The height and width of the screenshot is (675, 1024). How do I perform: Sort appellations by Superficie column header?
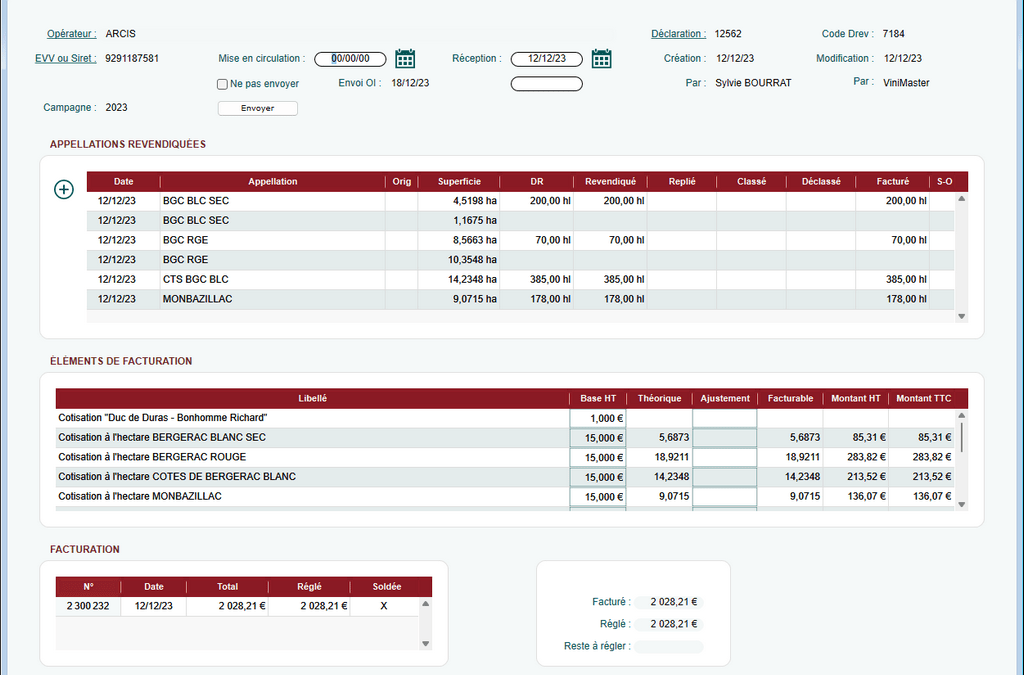[x=459, y=182]
